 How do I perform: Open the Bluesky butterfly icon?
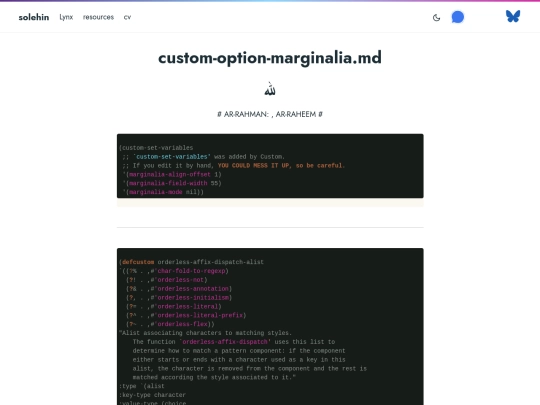[513, 16]
